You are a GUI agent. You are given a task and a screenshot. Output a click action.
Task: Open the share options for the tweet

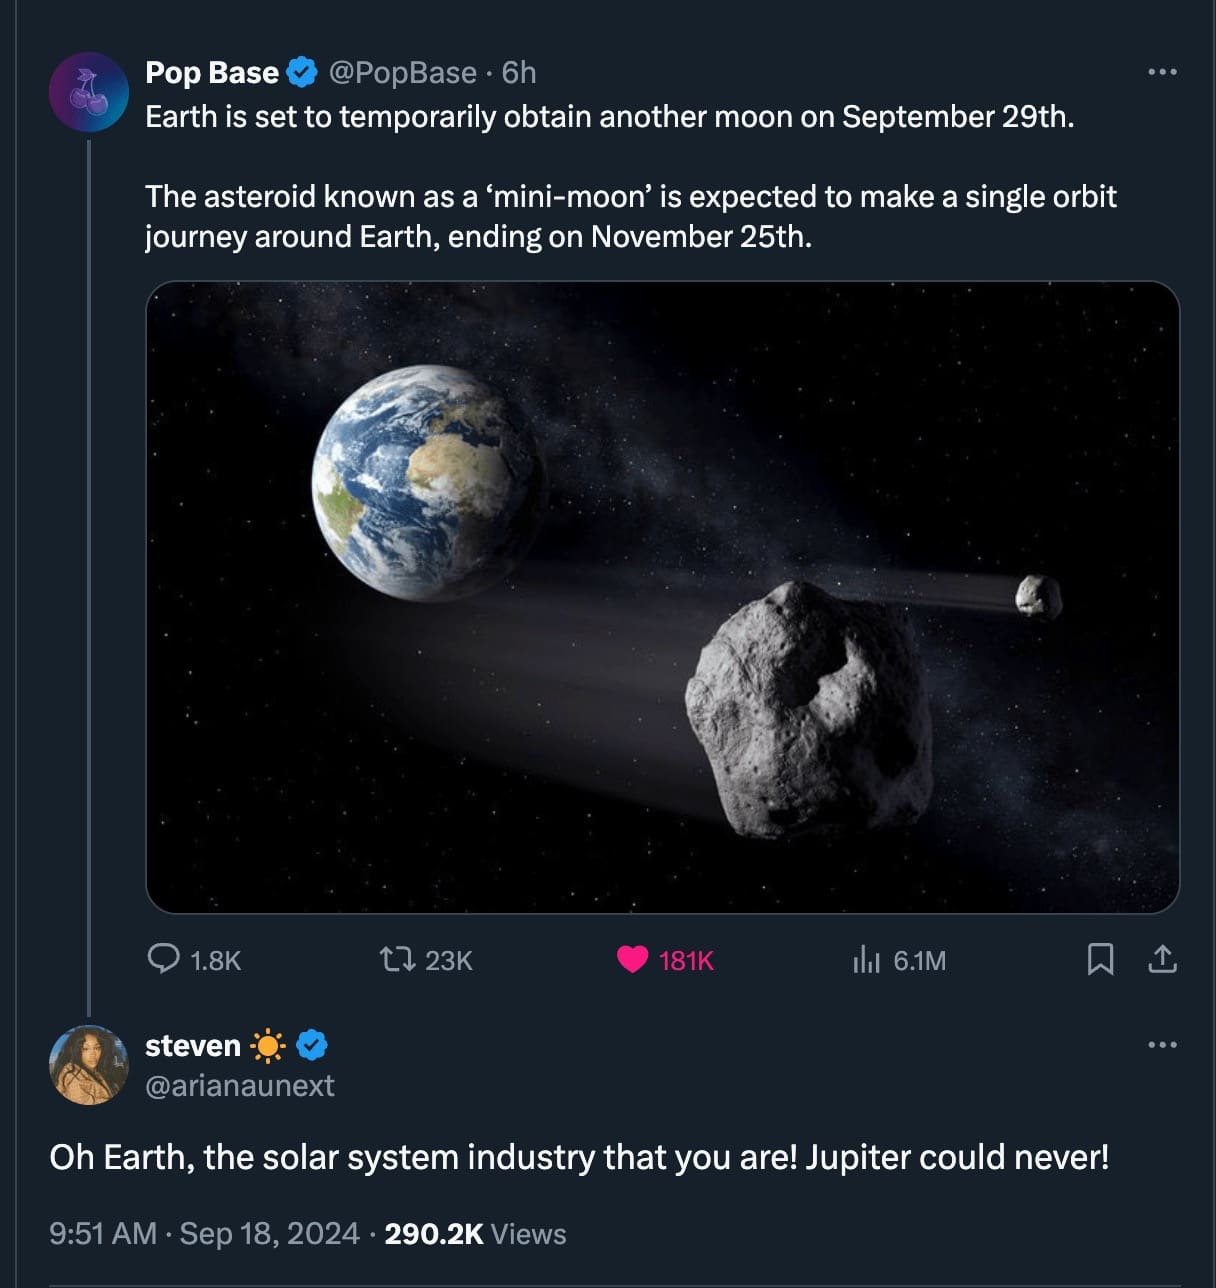(x=1162, y=960)
